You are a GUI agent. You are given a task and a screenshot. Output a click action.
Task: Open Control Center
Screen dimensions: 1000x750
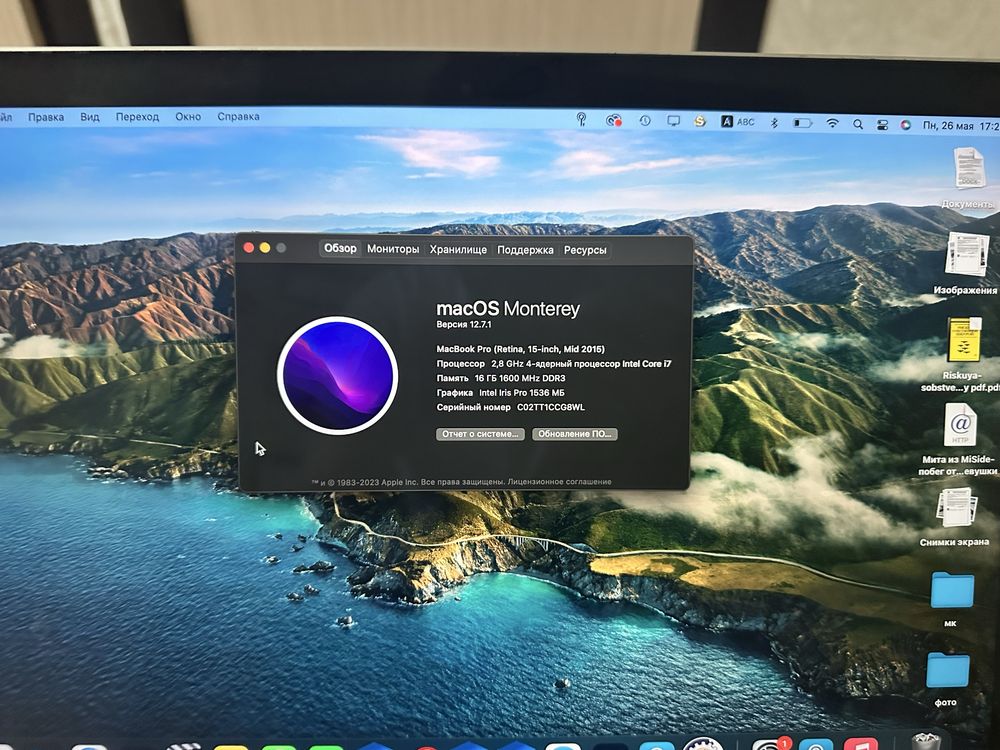pyautogui.click(x=882, y=125)
